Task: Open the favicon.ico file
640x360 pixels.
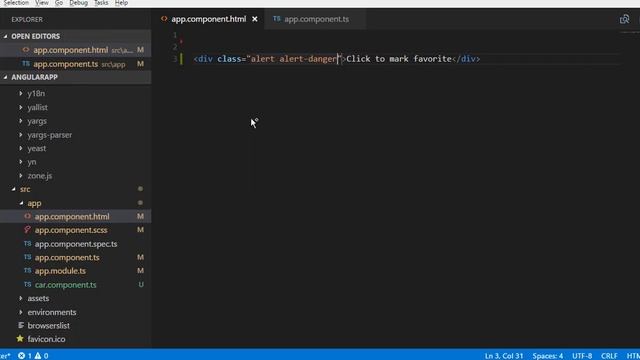Action: pyautogui.click(x=46, y=339)
